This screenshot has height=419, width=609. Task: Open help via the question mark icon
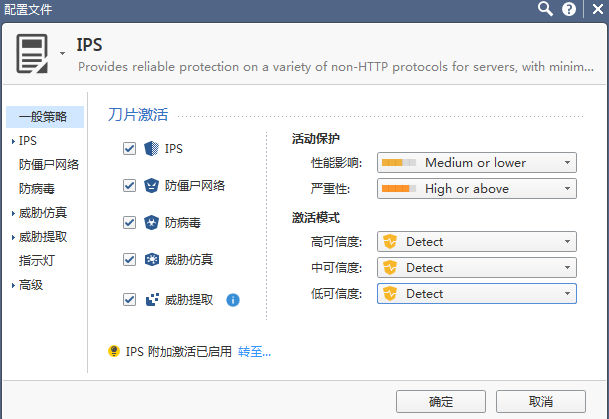(569, 9)
